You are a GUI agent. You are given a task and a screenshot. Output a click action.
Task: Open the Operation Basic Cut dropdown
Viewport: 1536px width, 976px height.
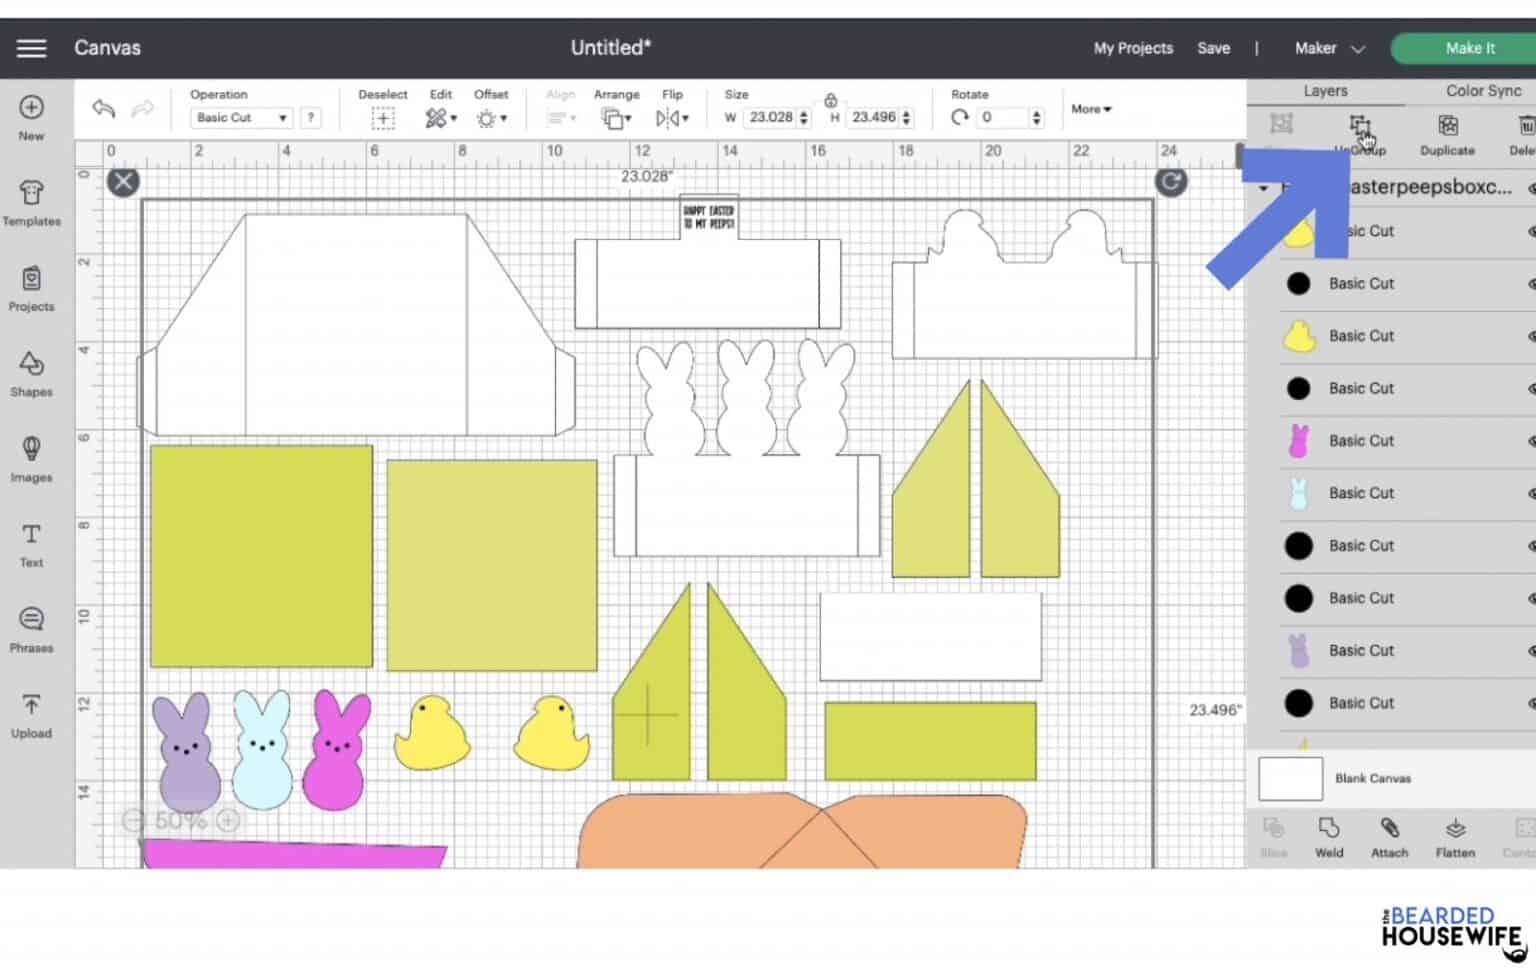click(x=240, y=118)
